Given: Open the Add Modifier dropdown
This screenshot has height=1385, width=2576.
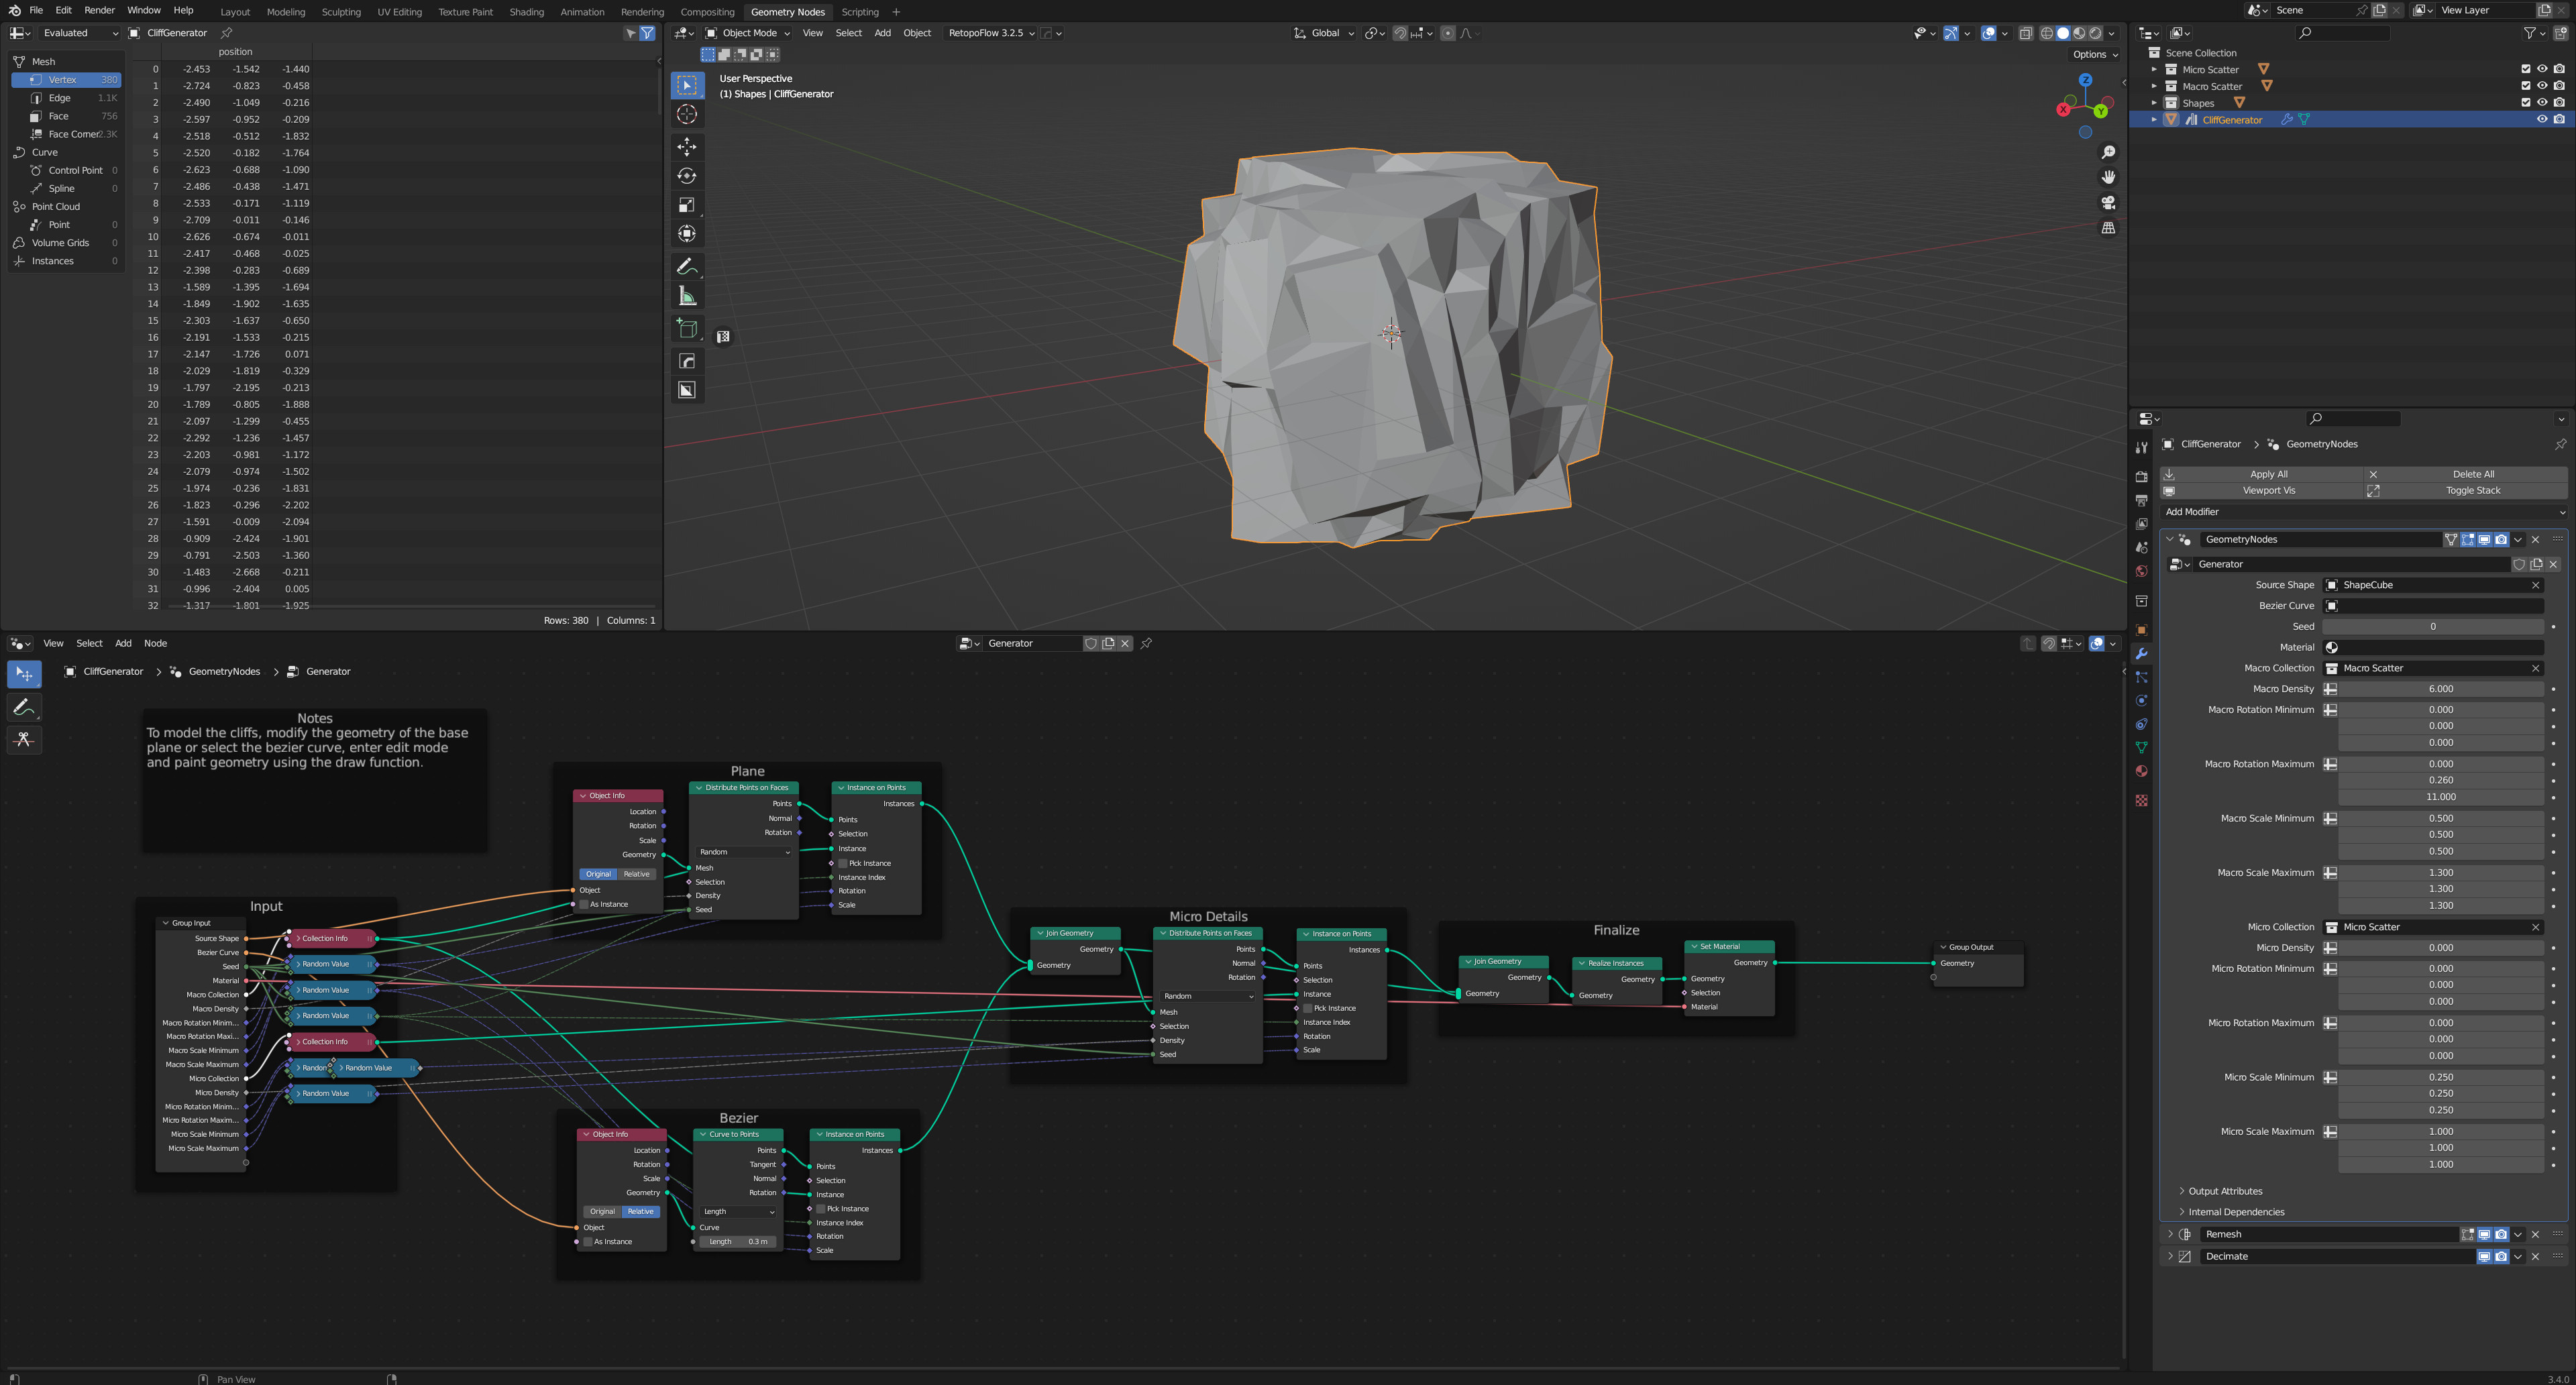Looking at the screenshot, I should click(x=2364, y=512).
